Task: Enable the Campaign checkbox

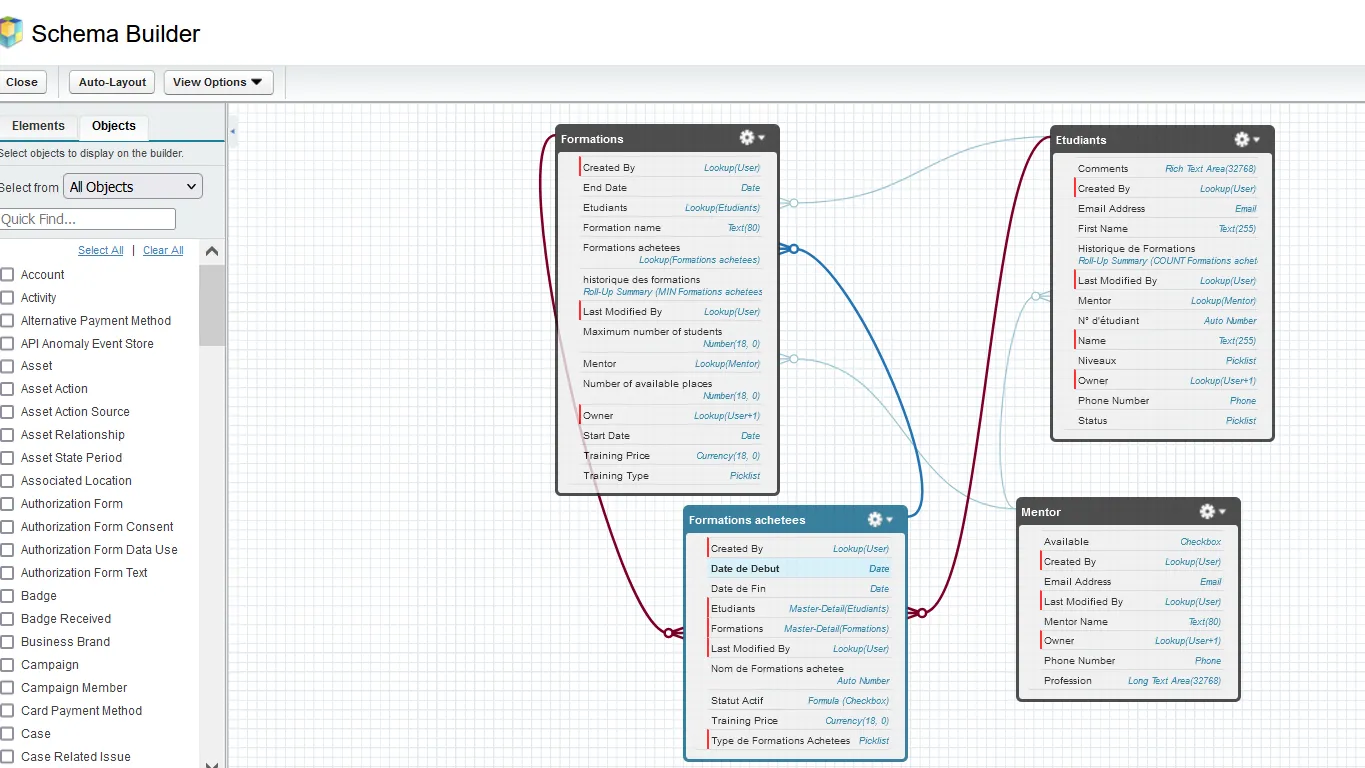Action: 7,664
